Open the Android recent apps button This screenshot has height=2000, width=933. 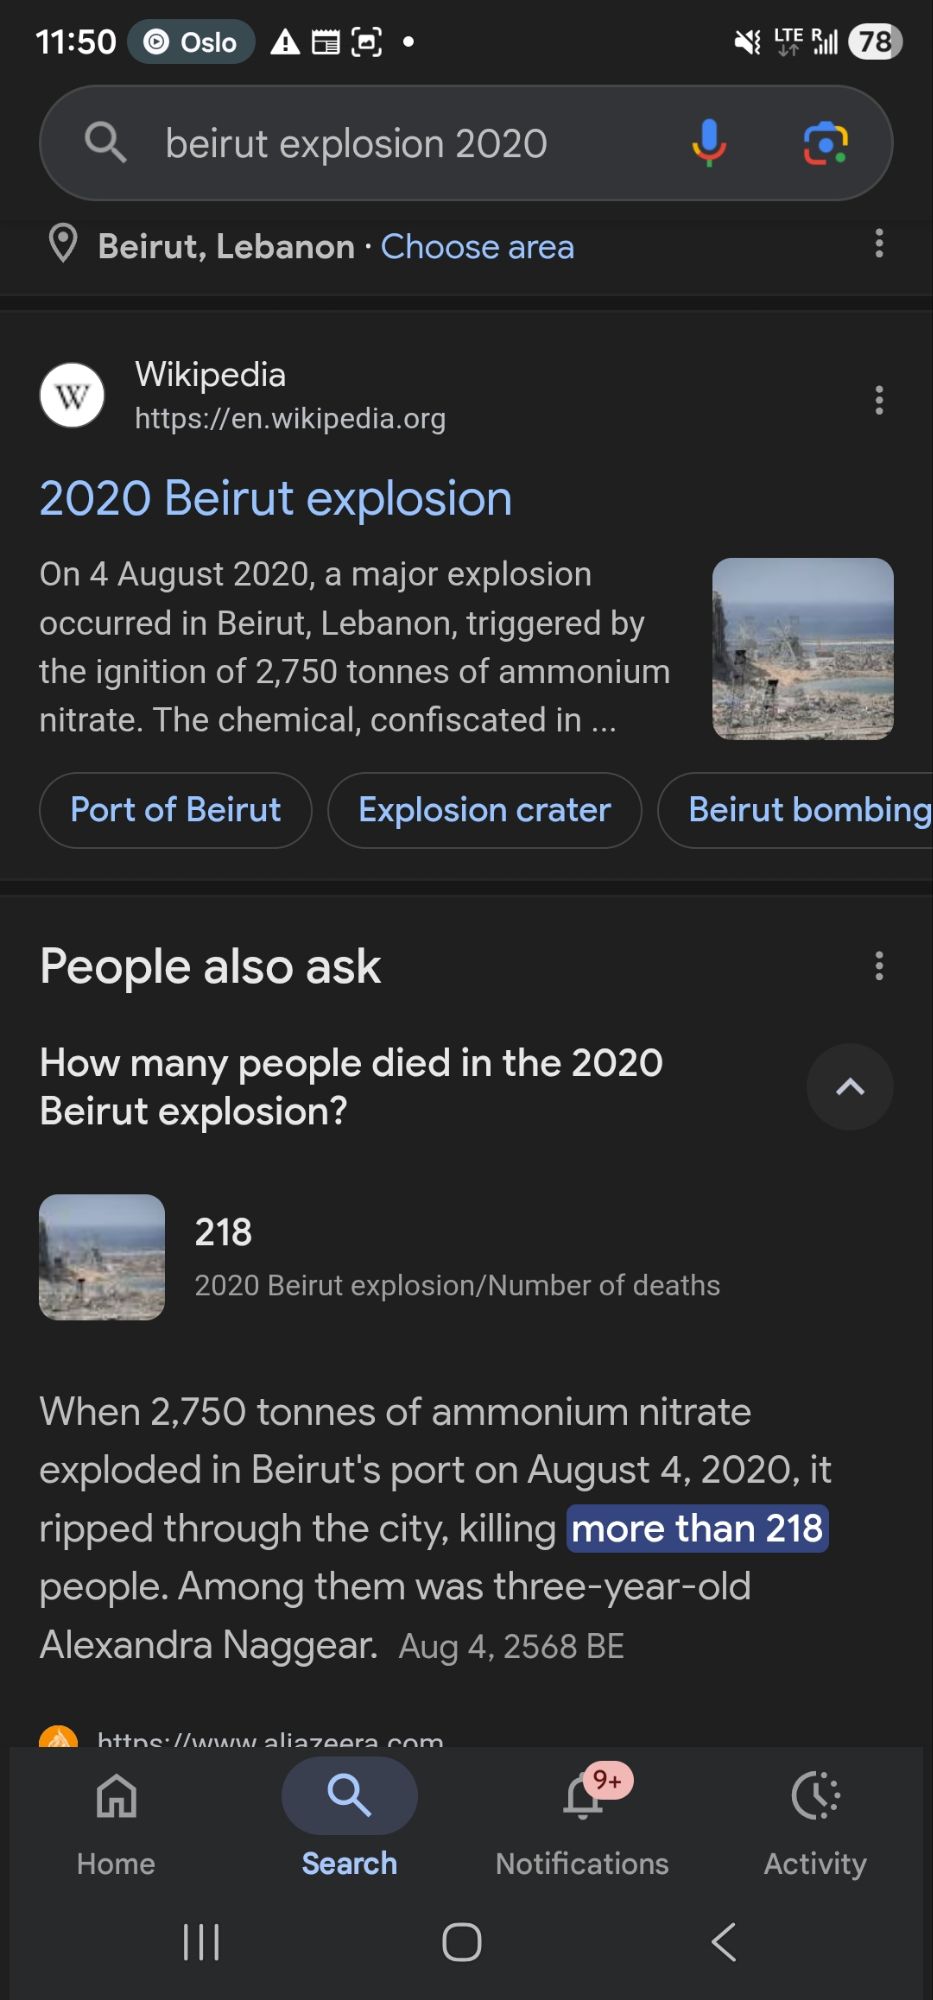point(201,1942)
